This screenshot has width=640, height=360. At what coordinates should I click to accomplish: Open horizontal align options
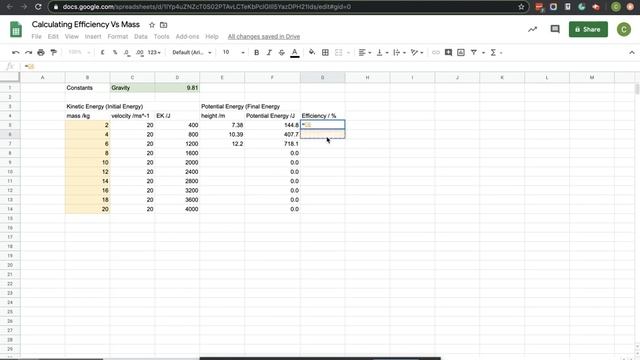[364, 53]
